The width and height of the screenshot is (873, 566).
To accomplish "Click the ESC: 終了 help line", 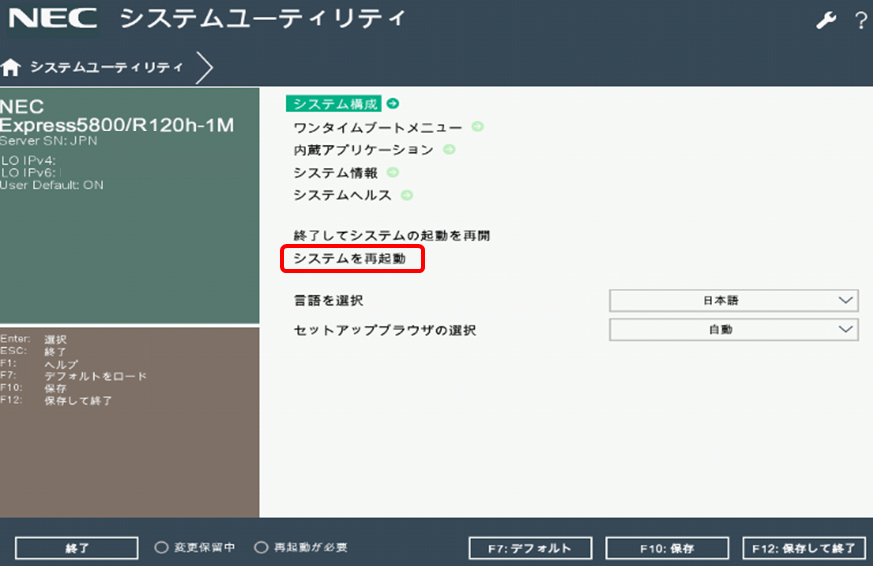I will pos(33,352).
